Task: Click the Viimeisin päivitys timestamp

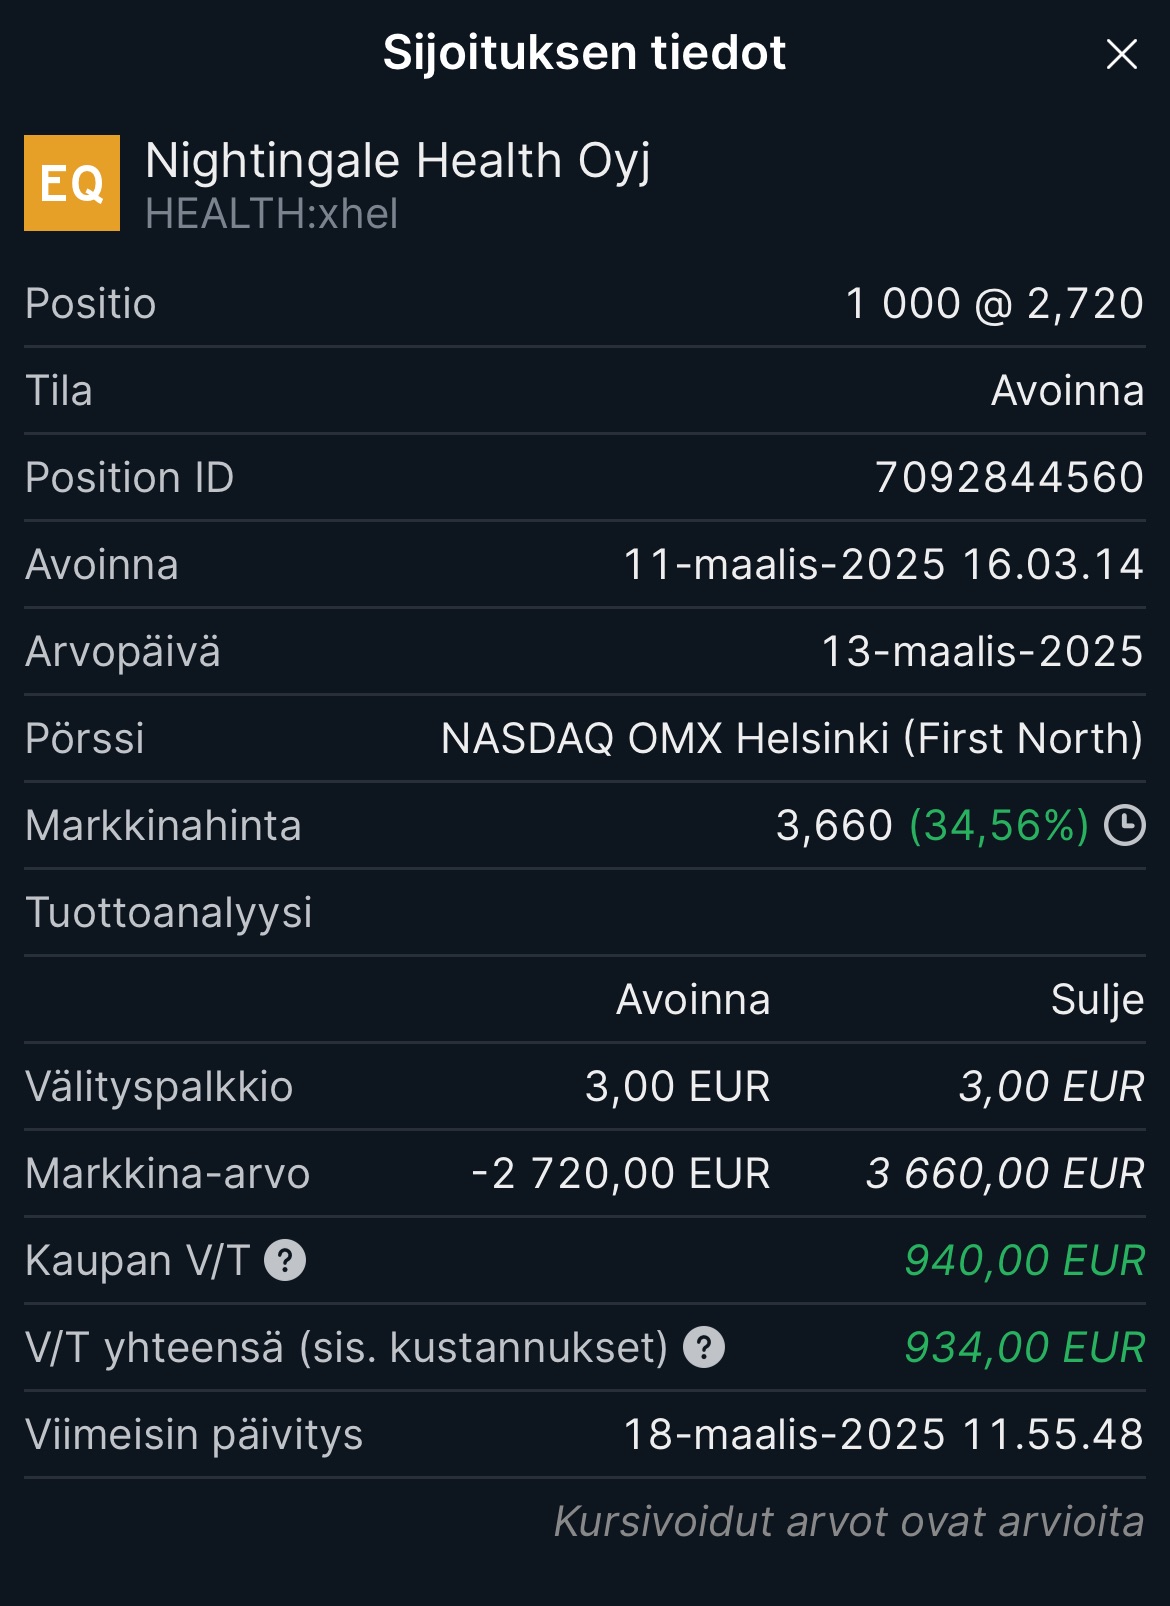Action: pyautogui.click(x=883, y=1435)
